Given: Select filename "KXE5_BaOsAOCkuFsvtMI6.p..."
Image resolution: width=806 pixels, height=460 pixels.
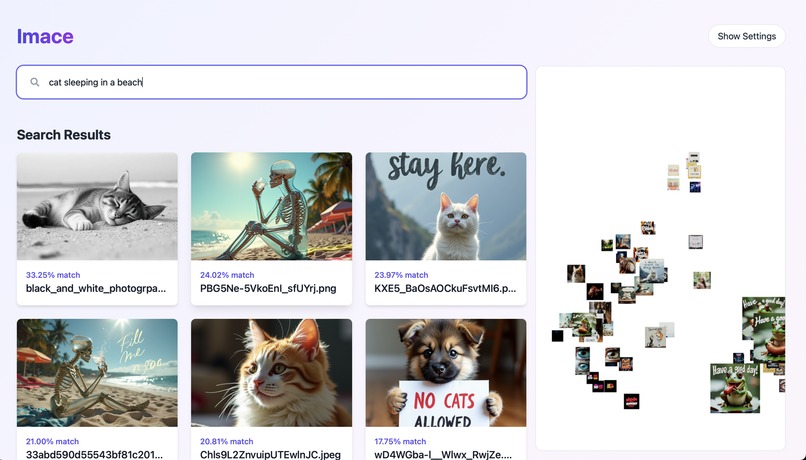Looking at the screenshot, I should [445, 288].
